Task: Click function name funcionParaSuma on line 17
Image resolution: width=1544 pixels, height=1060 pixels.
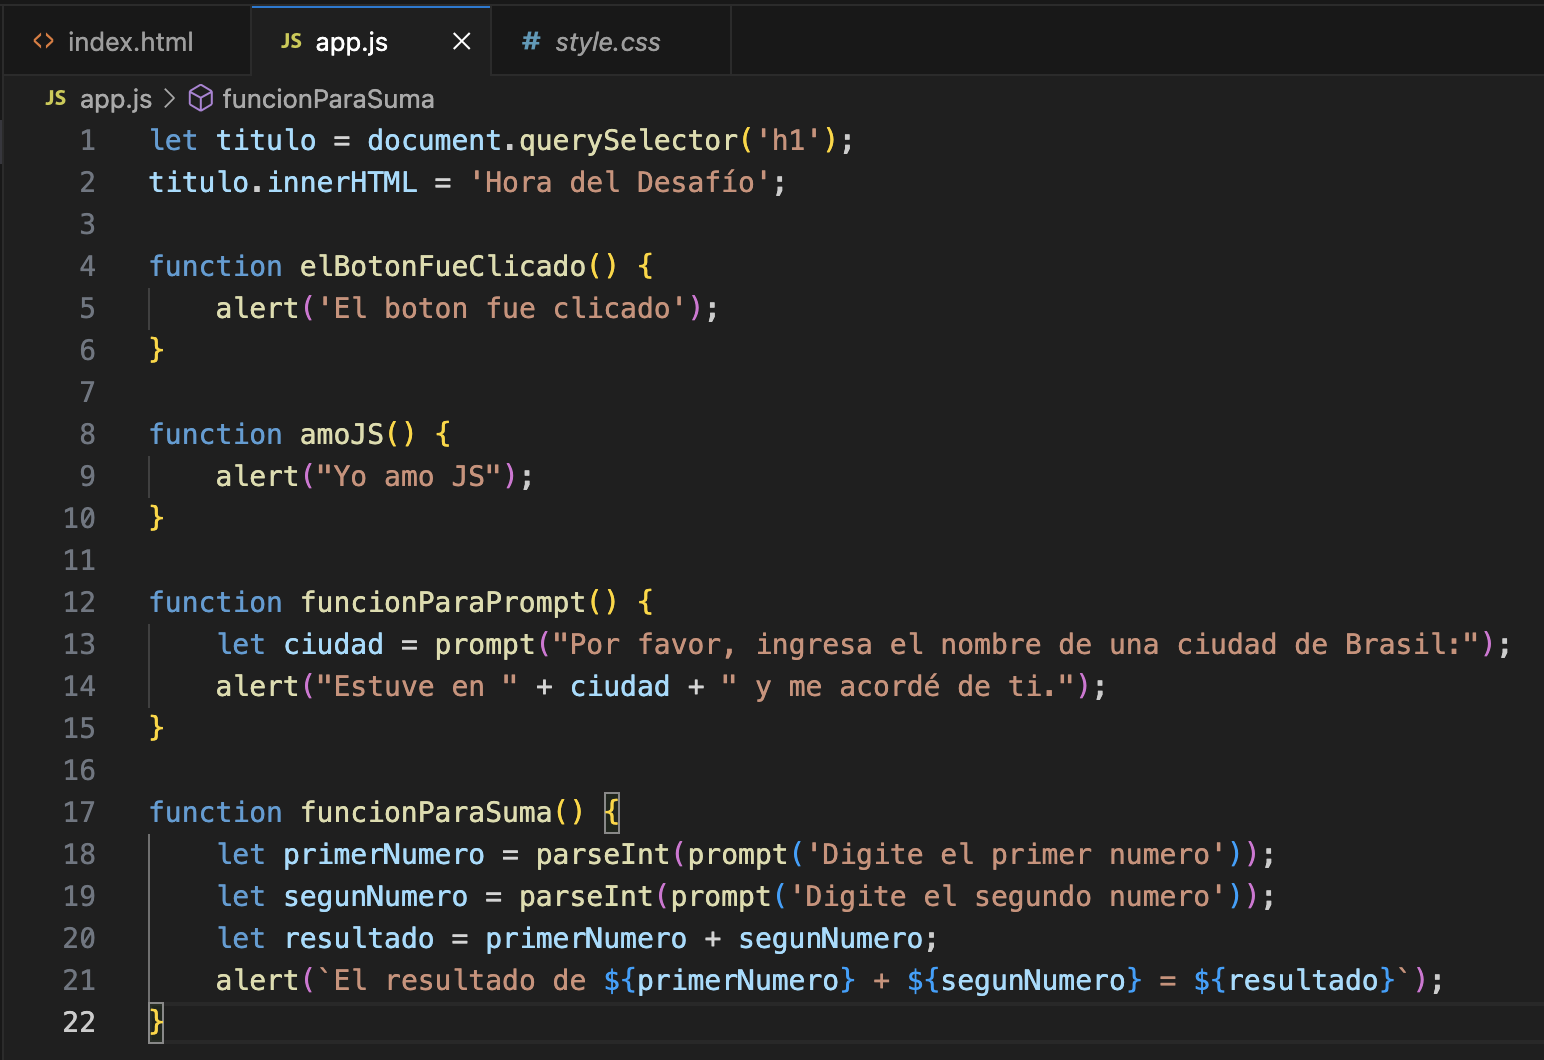Action: [x=426, y=812]
